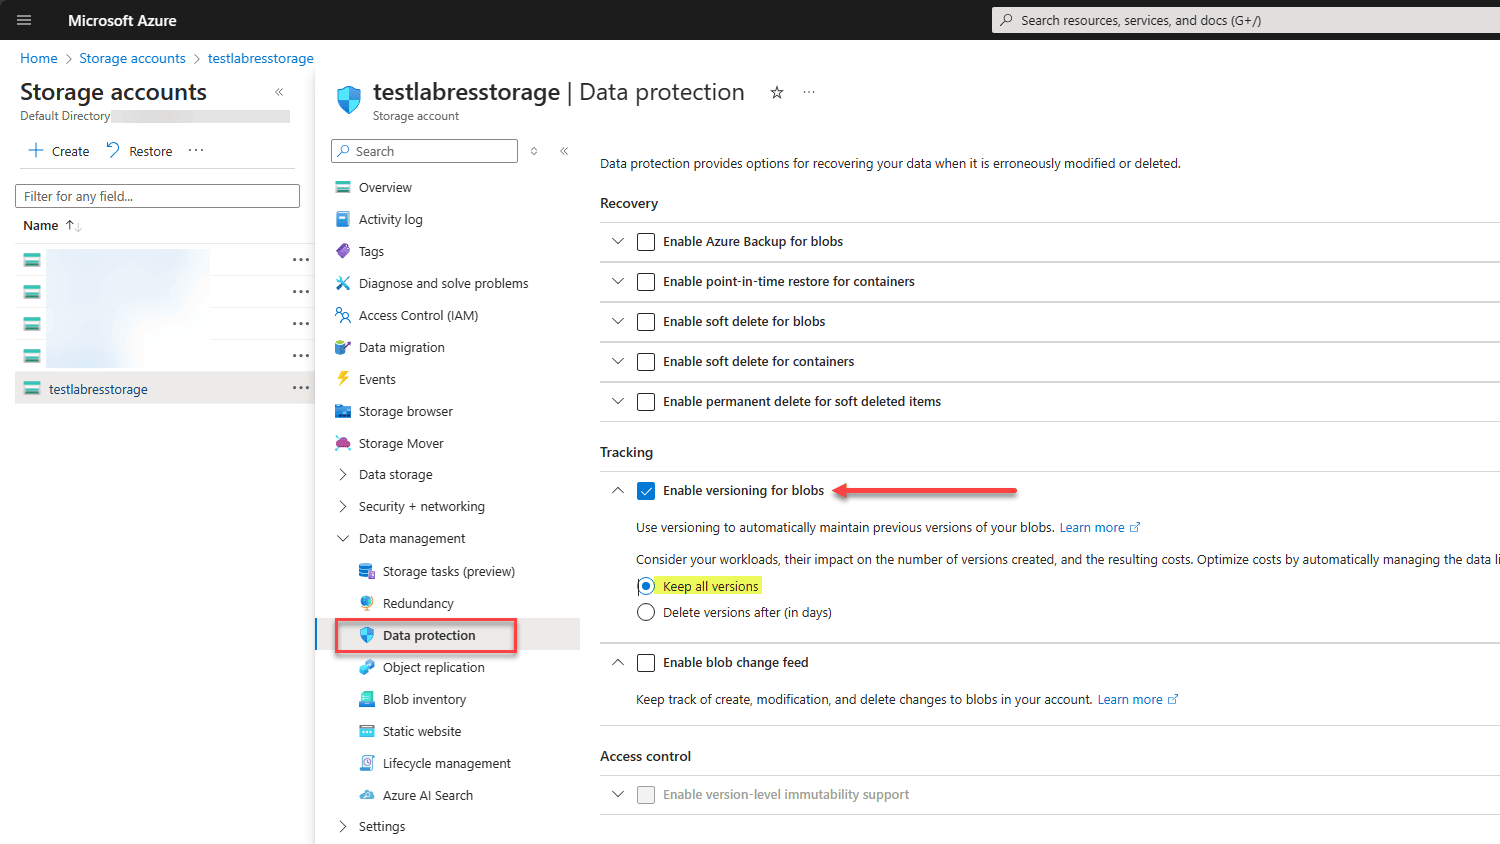The height and width of the screenshot is (844, 1500).
Task: Open the ellipsis menu next to page title
Action: pyautogui.click(x=809, y=92)
